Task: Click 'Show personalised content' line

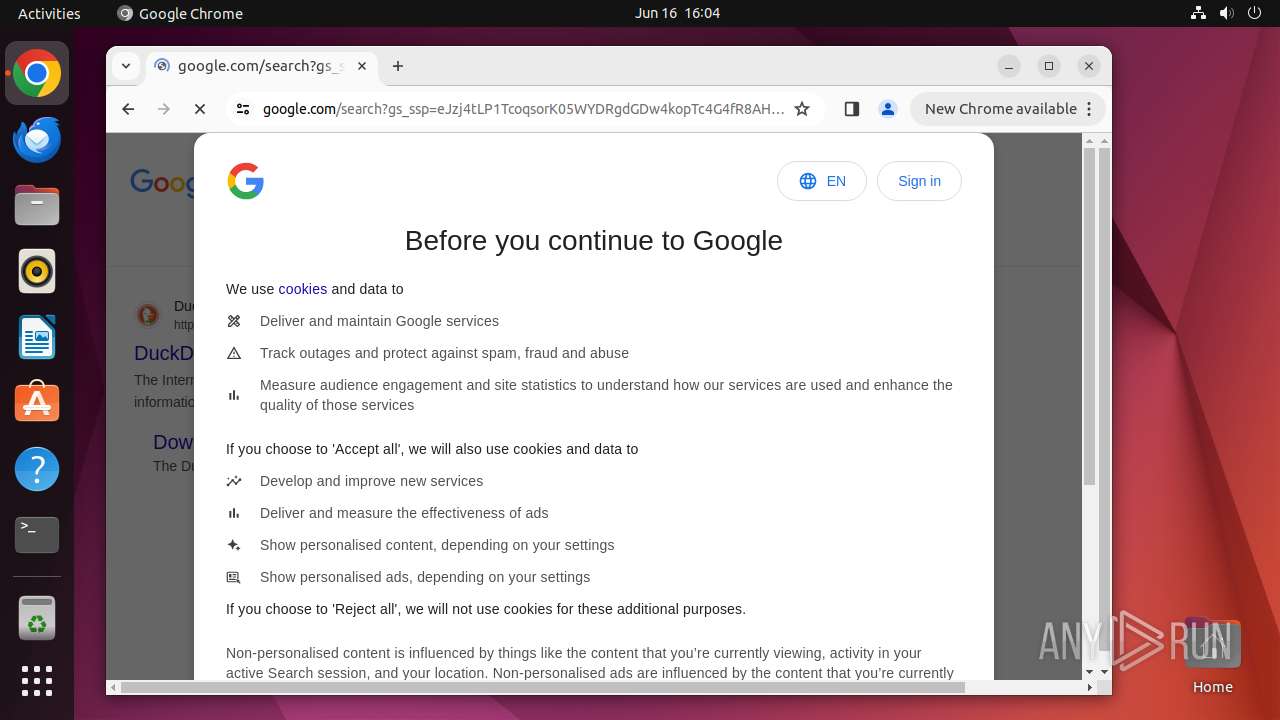Action: pyautogui.click(x=437, y=545)
